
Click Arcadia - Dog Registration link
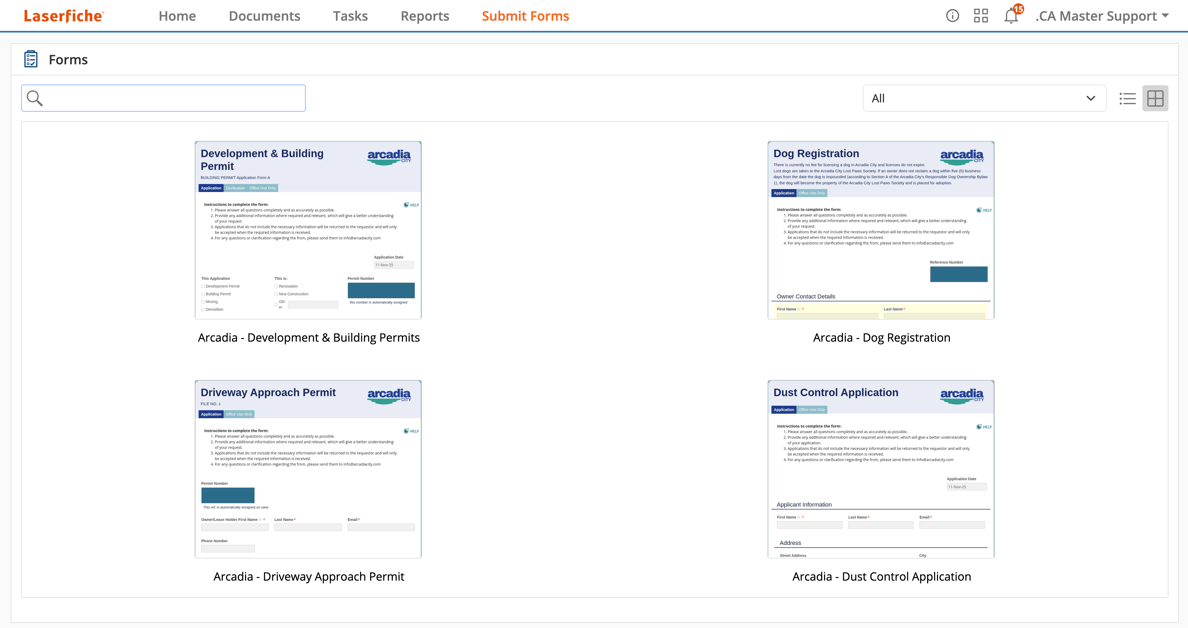tap(882, 338)
